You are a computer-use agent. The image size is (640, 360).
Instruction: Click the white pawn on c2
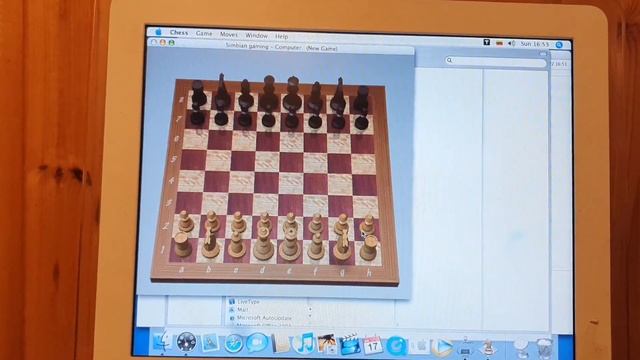pos(238,222)
